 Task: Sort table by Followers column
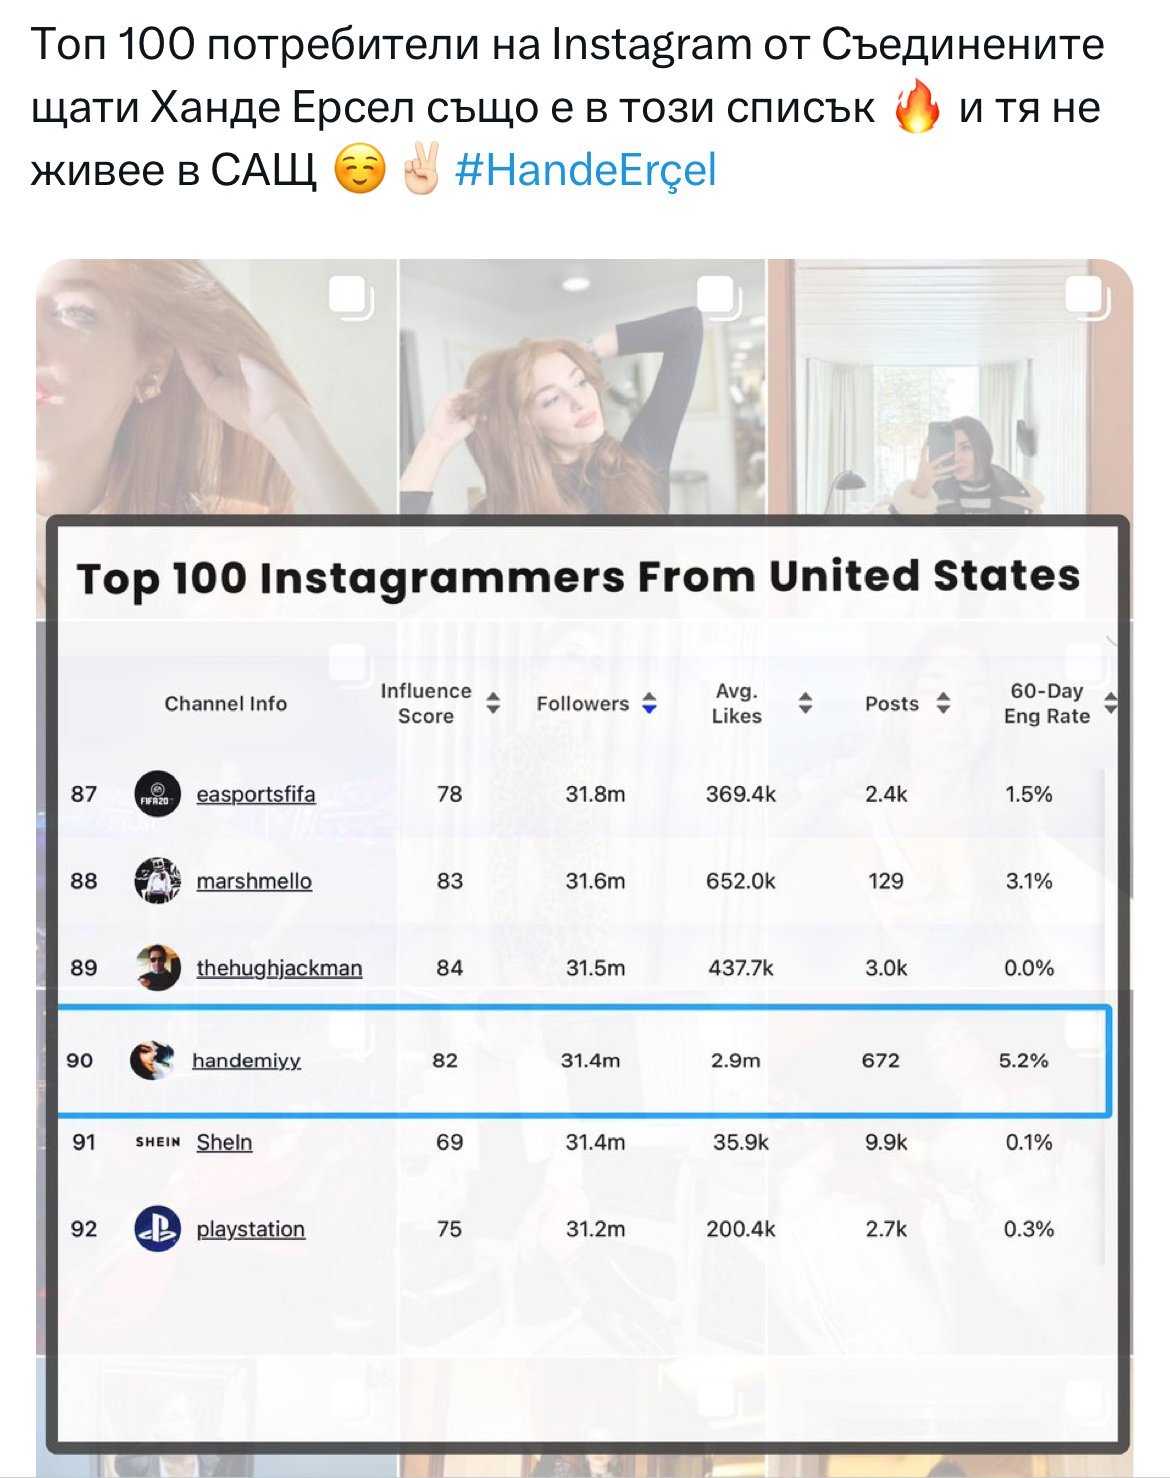click(x=649, y=703)
